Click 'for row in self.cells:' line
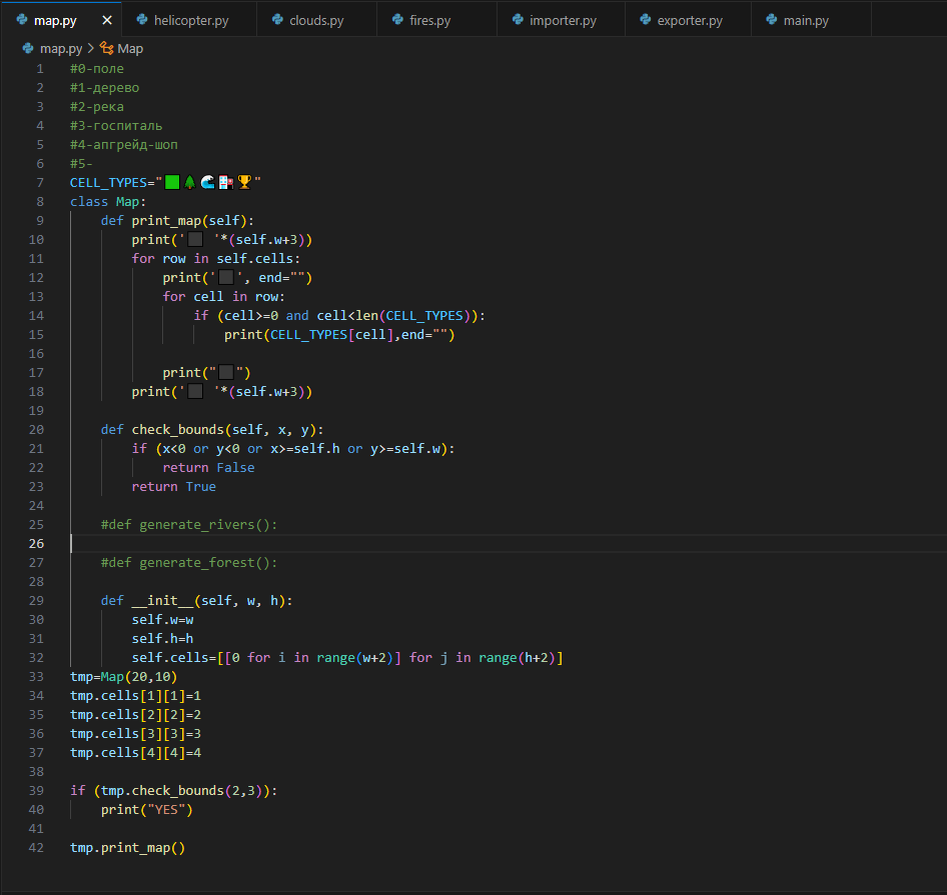The width and height of the screenshot is (947, 895). (x=216, y=258)
